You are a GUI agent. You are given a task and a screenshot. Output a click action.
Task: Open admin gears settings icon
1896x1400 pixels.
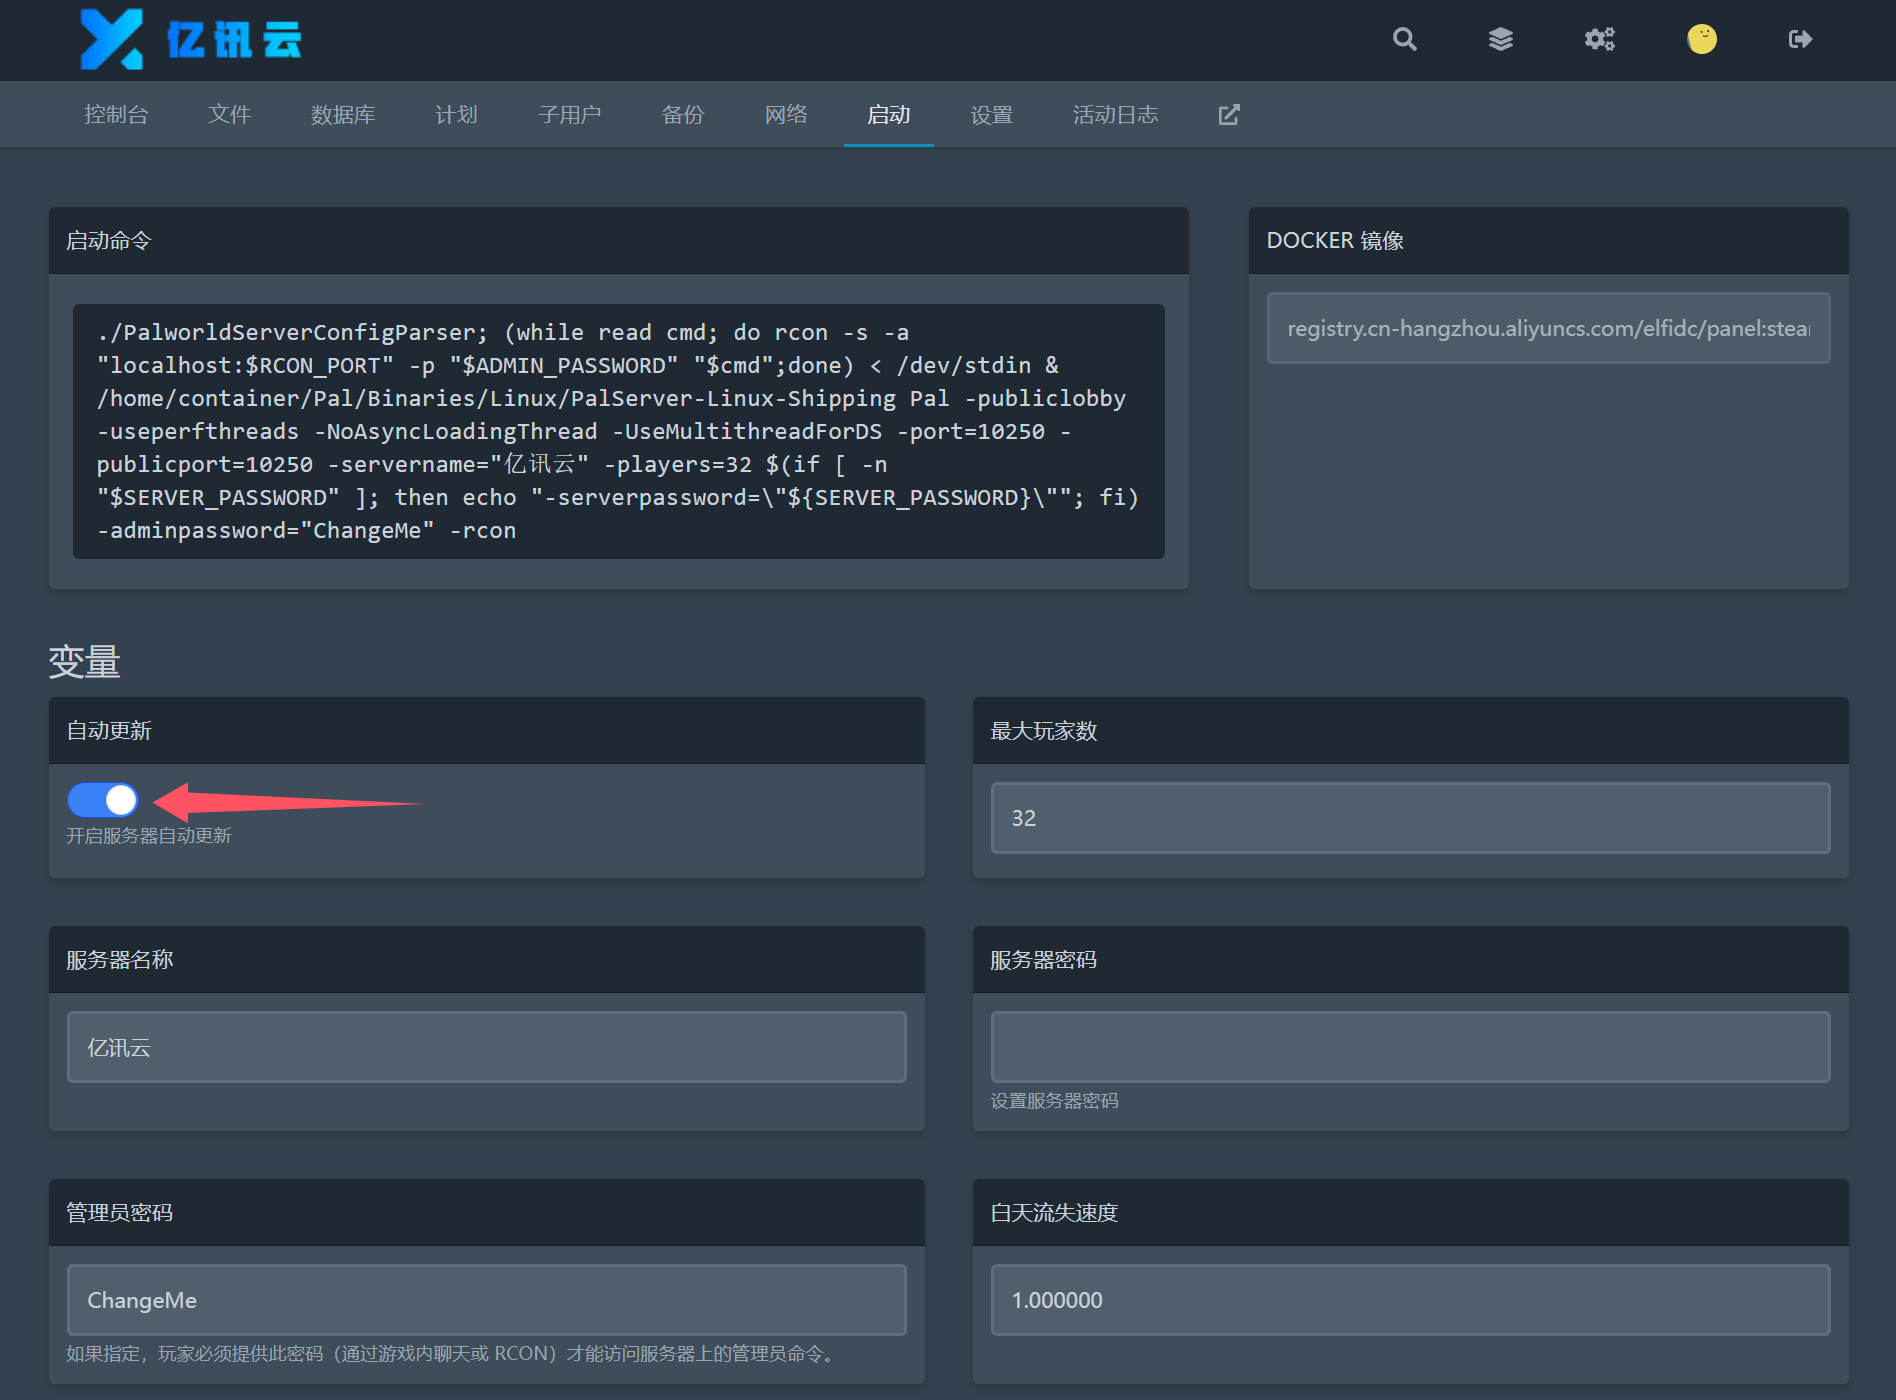[1600, 39]
